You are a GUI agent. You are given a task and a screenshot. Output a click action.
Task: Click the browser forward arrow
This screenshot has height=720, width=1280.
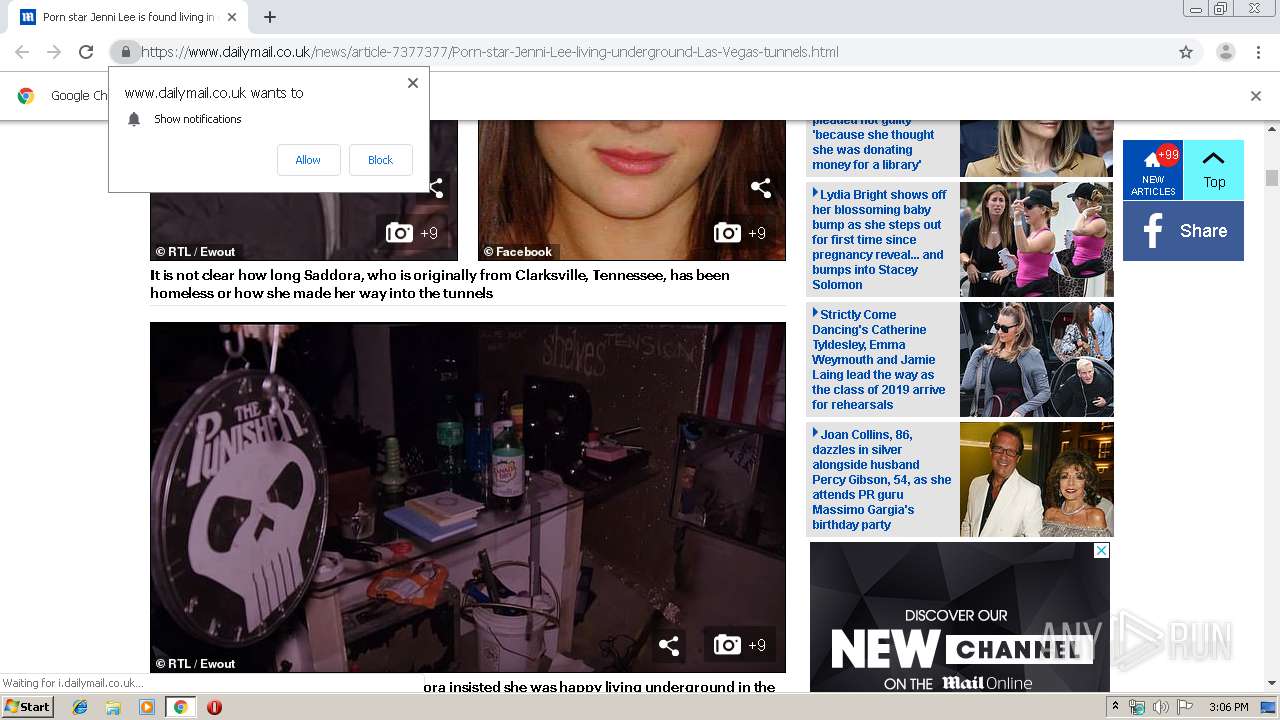point(54,52)
